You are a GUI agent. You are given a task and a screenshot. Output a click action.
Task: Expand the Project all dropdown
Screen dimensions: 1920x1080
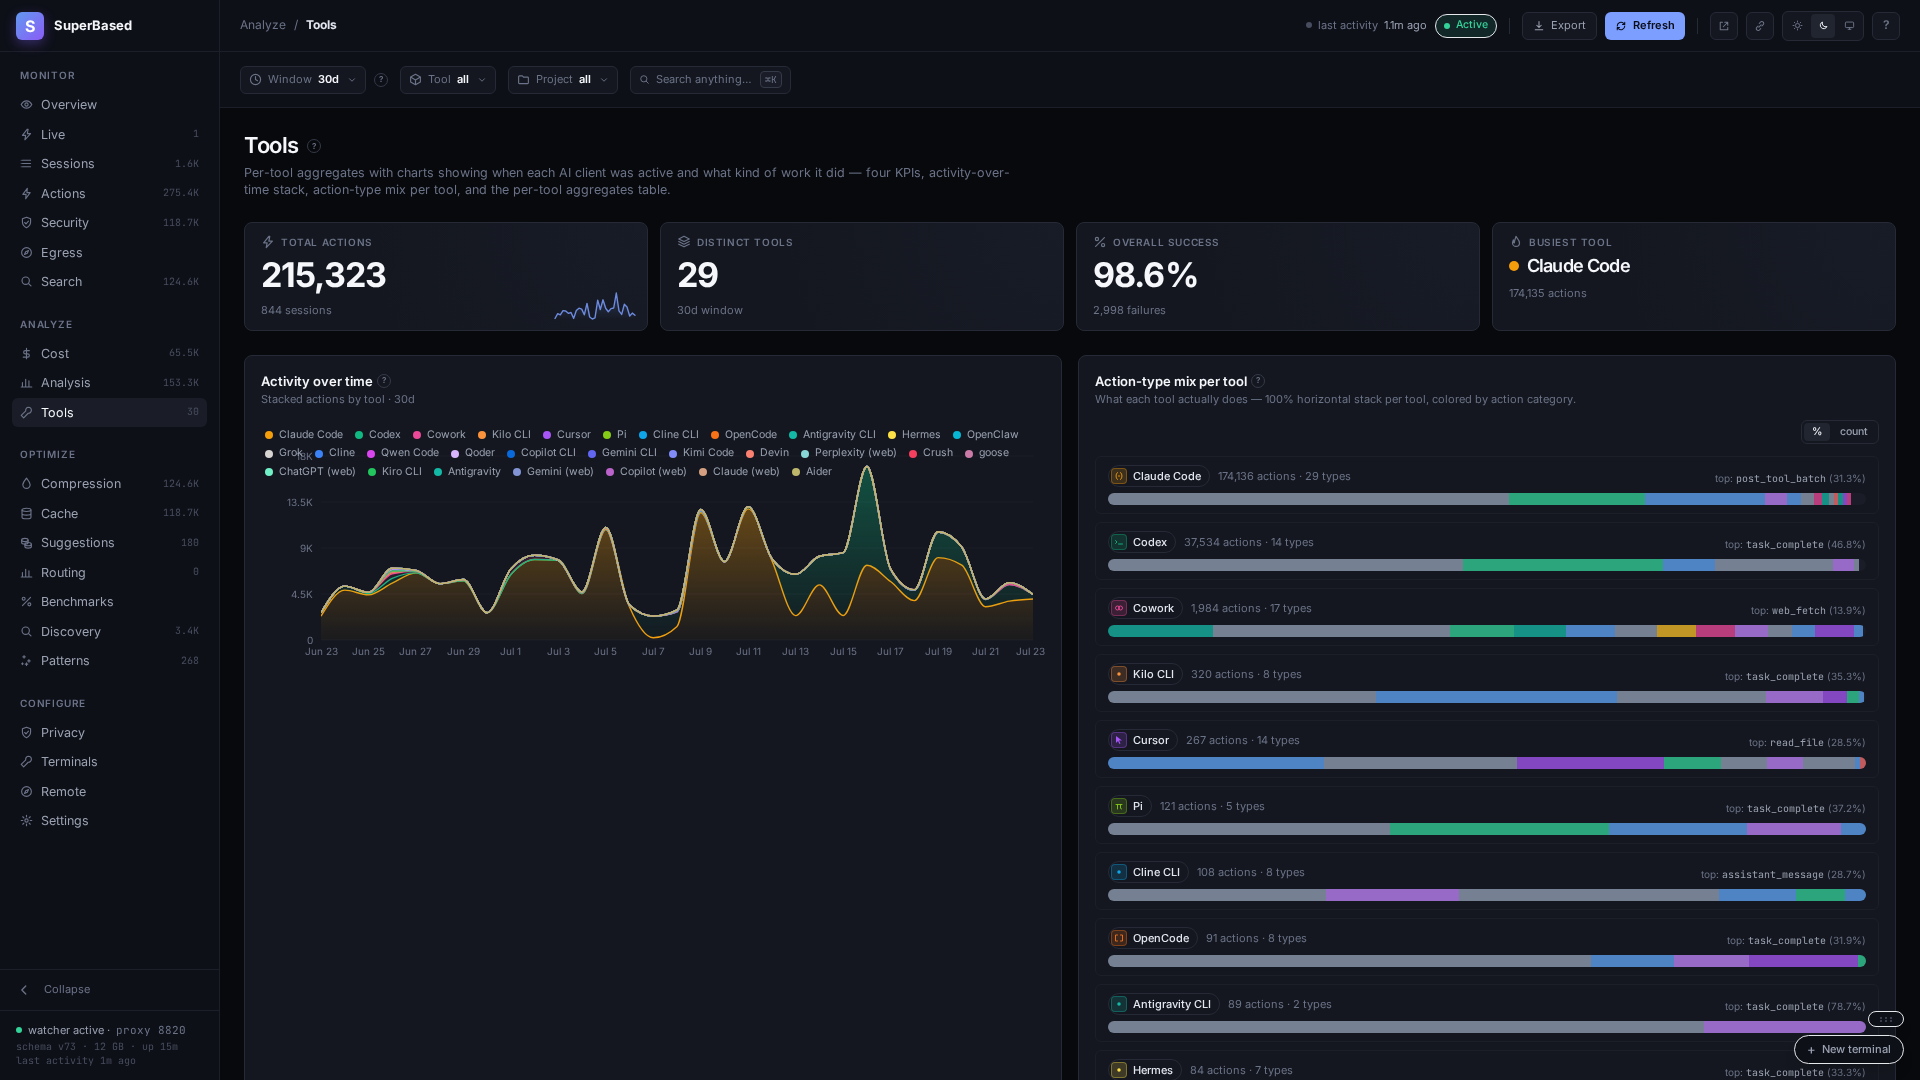(x=563, y=80)
